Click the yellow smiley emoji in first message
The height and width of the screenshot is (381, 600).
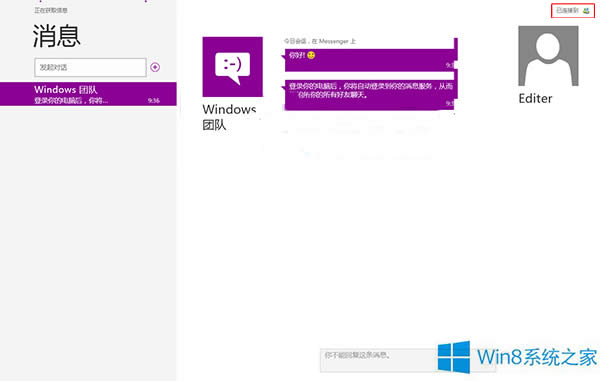tap(311, 55)
